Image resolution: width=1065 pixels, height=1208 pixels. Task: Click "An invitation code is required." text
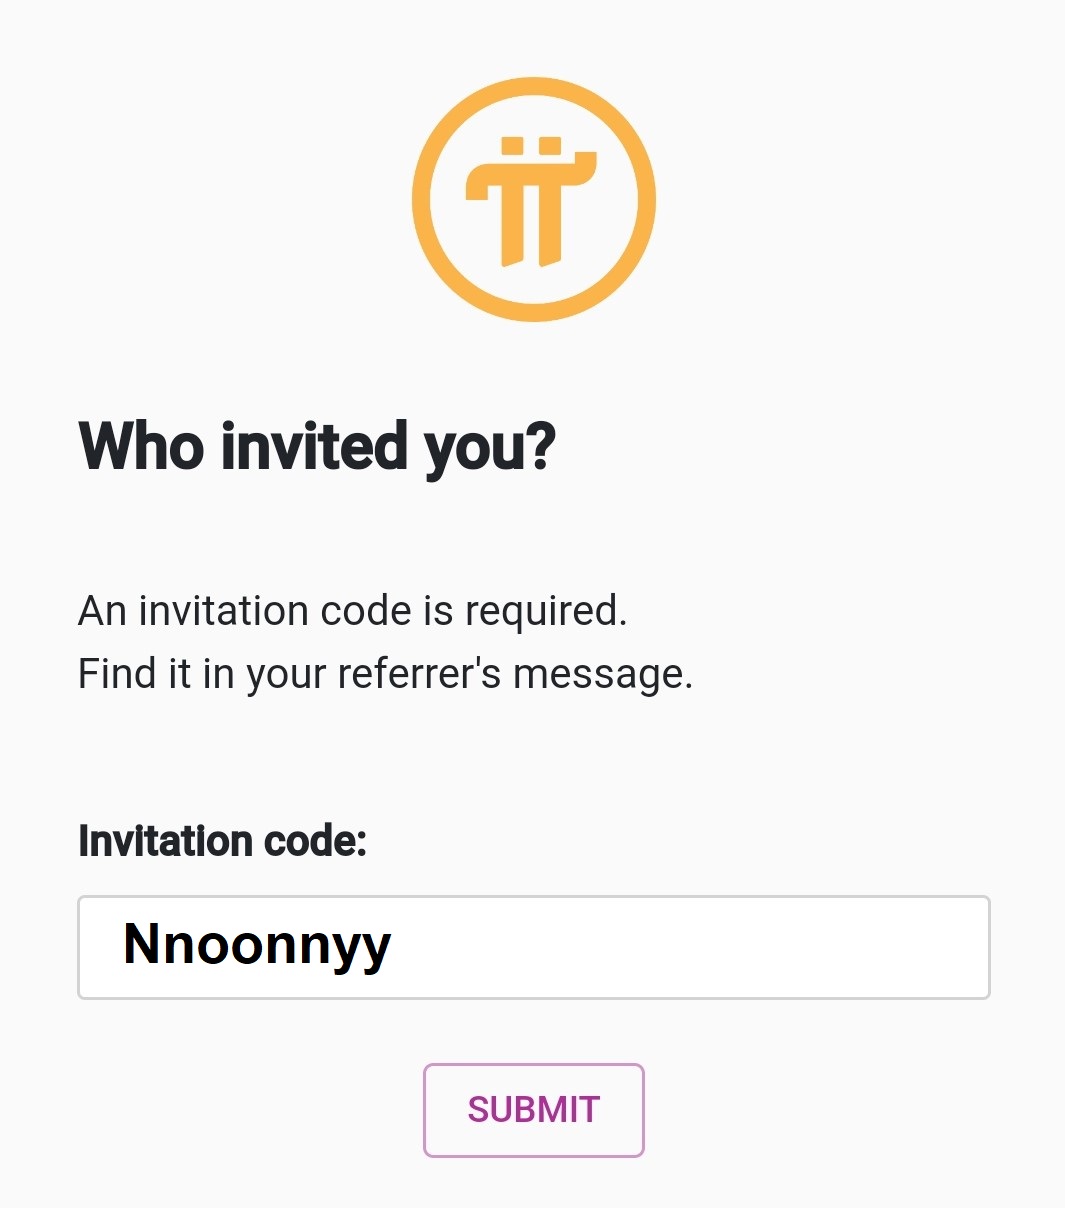click(352, 611)
